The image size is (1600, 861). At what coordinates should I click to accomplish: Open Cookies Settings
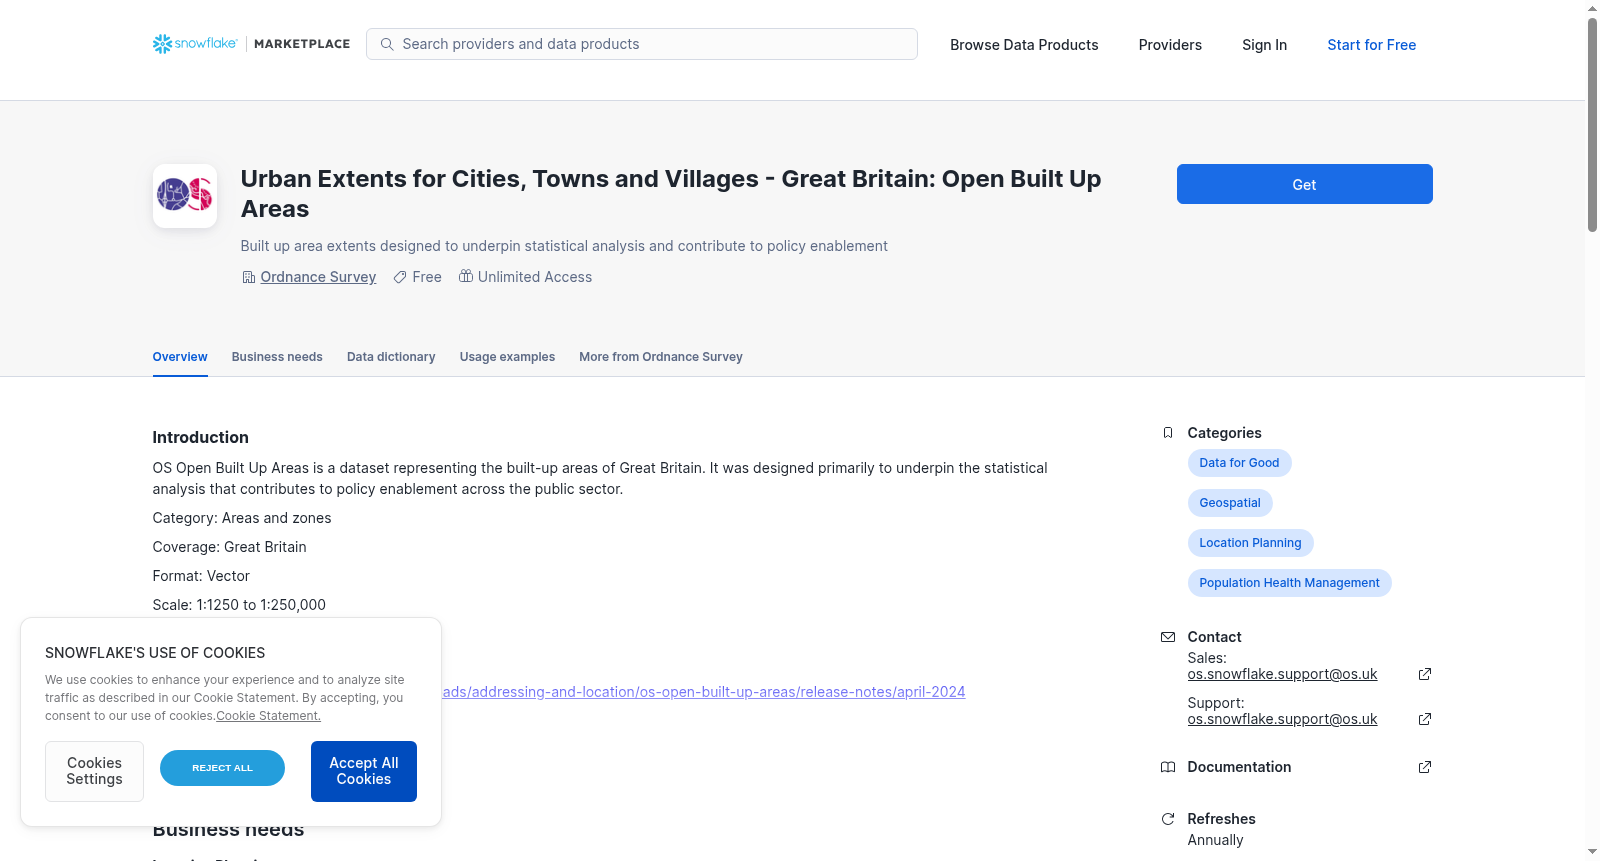point(94,771)
